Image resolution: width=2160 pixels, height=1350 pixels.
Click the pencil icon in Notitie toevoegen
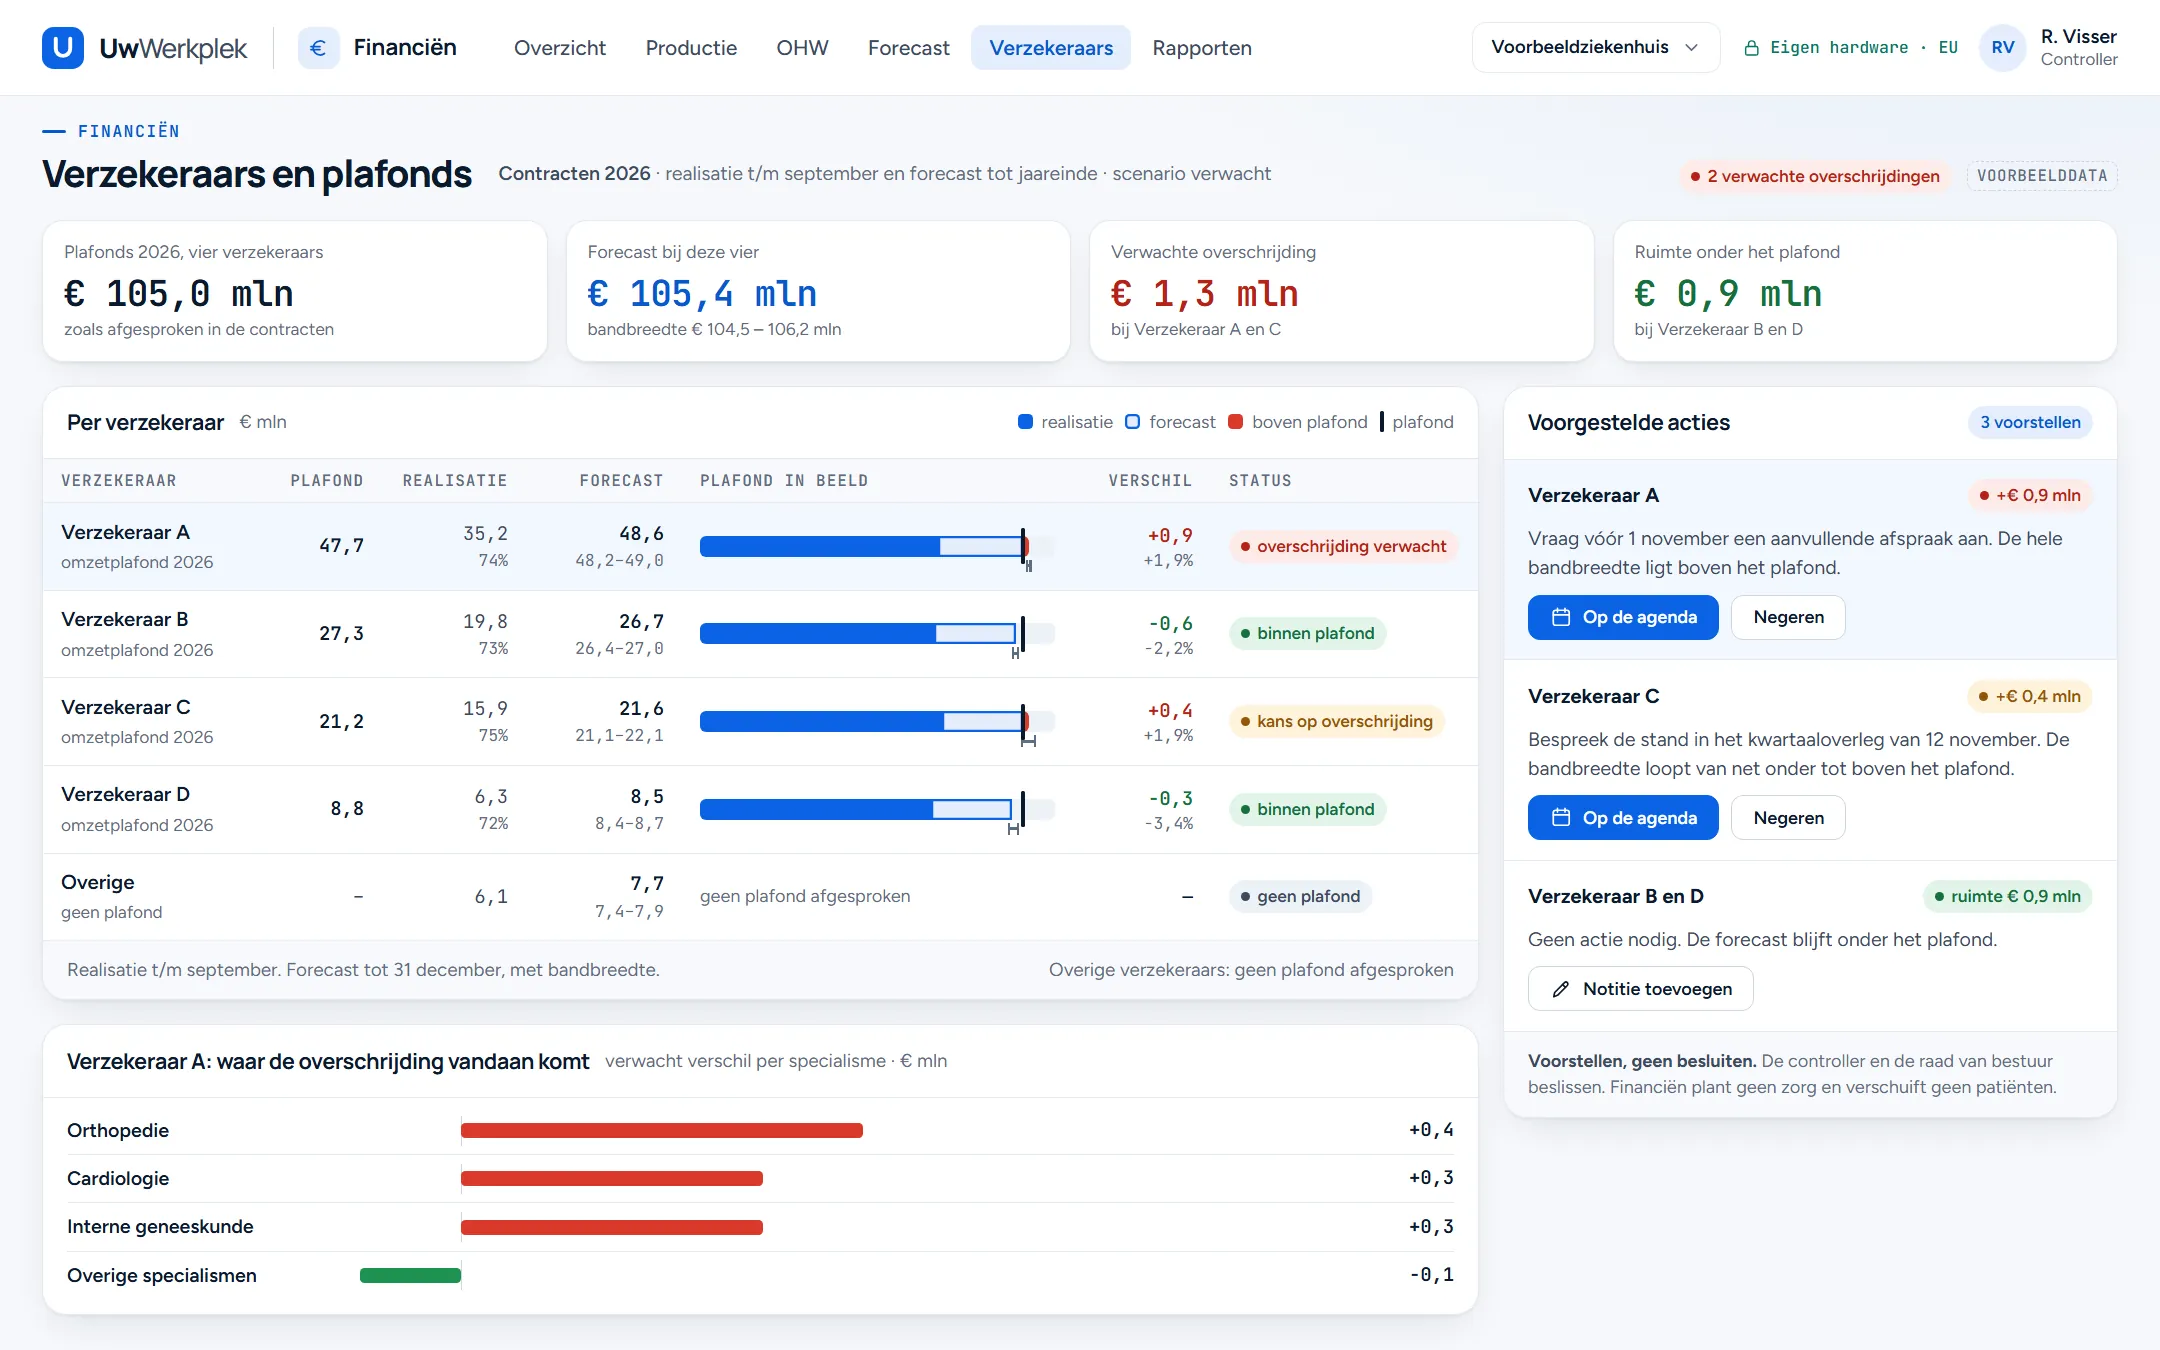(x=1560, y=989)
